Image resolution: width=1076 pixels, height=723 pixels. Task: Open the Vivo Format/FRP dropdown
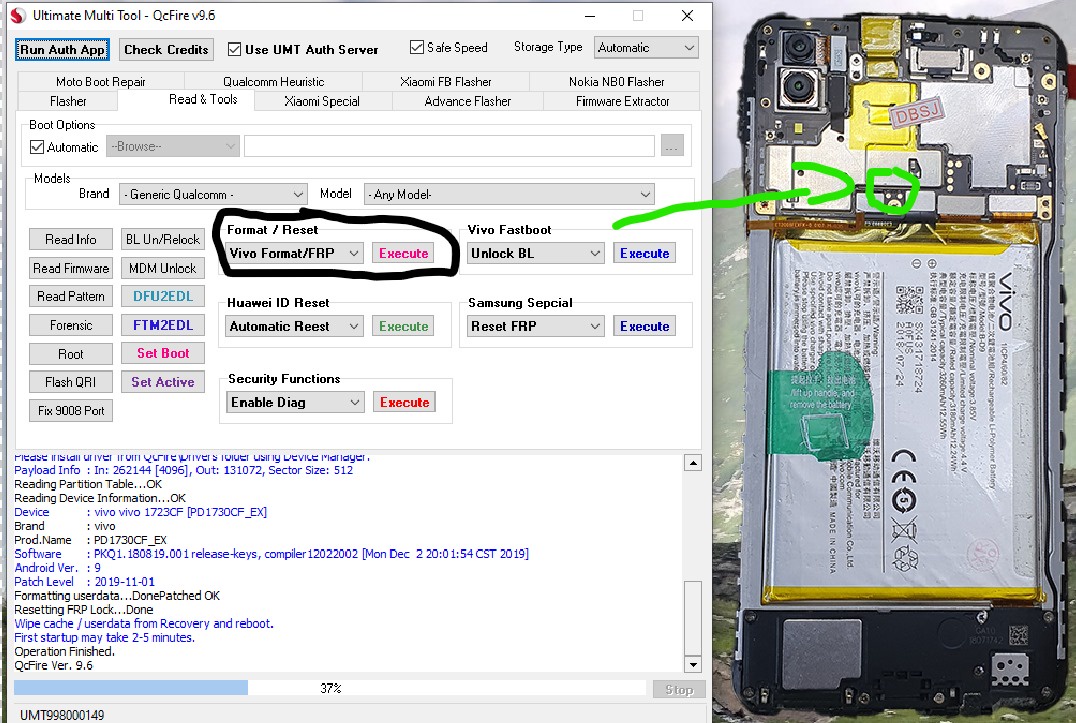pos(294,253)
